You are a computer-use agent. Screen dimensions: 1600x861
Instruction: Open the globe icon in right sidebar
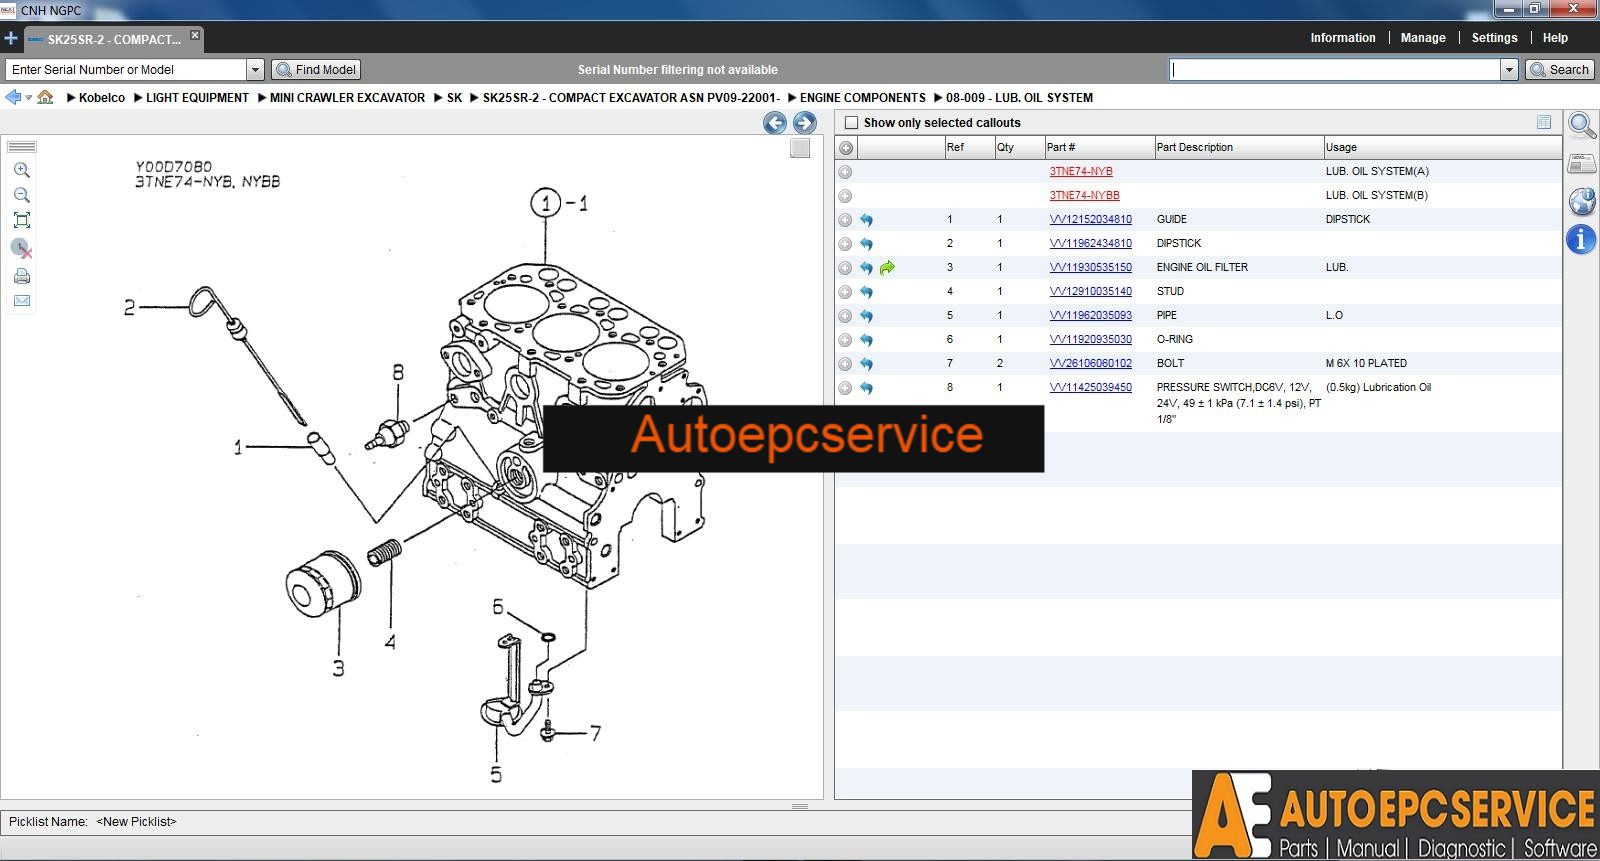tap(1582, 201)
